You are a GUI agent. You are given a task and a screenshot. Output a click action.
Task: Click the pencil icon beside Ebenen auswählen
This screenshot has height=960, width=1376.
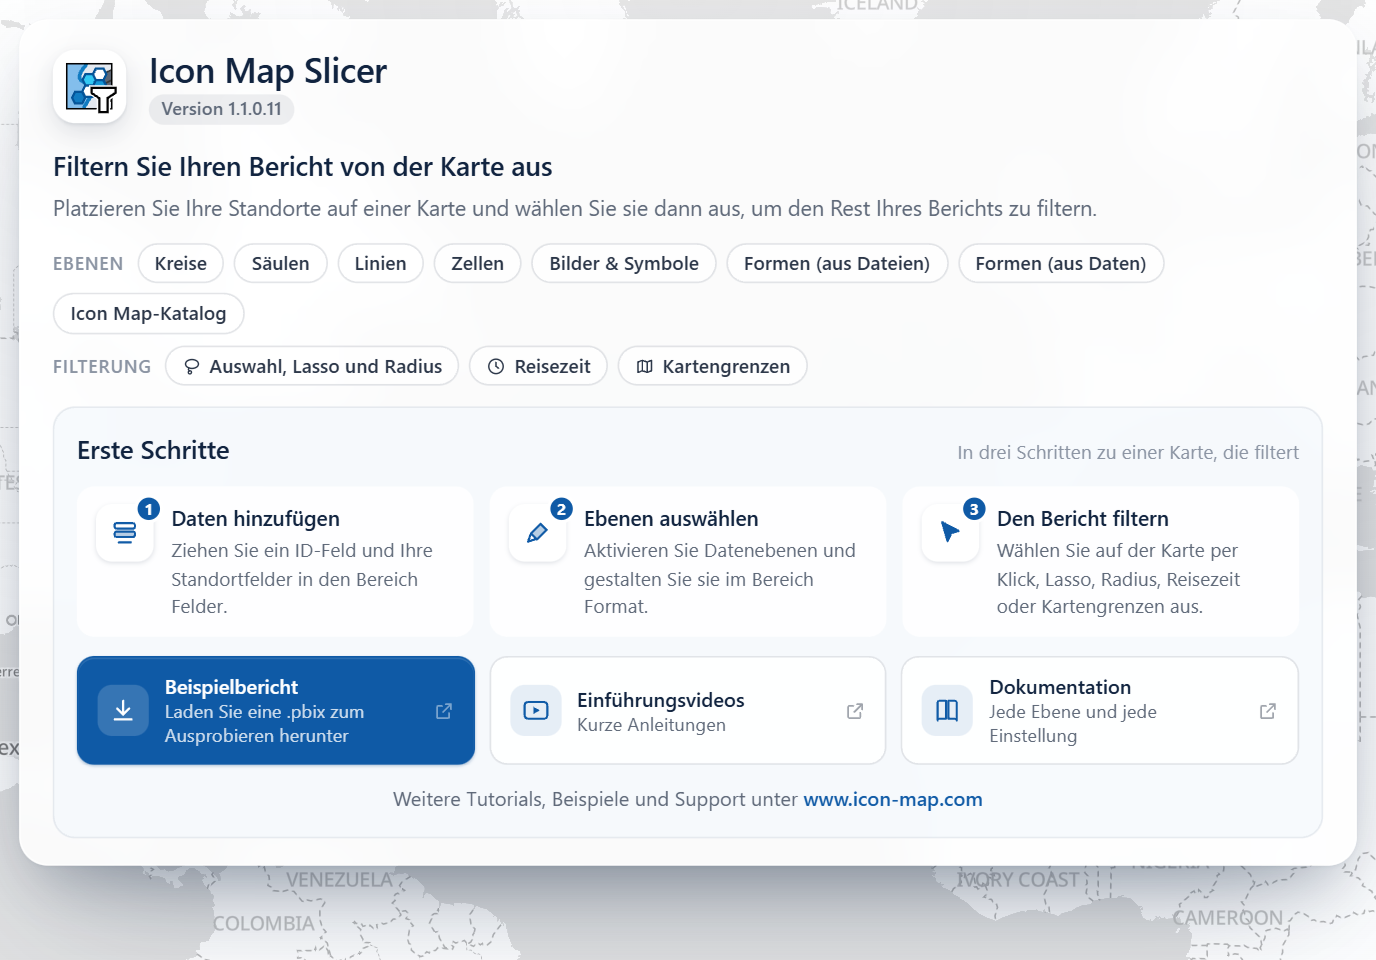537,532
